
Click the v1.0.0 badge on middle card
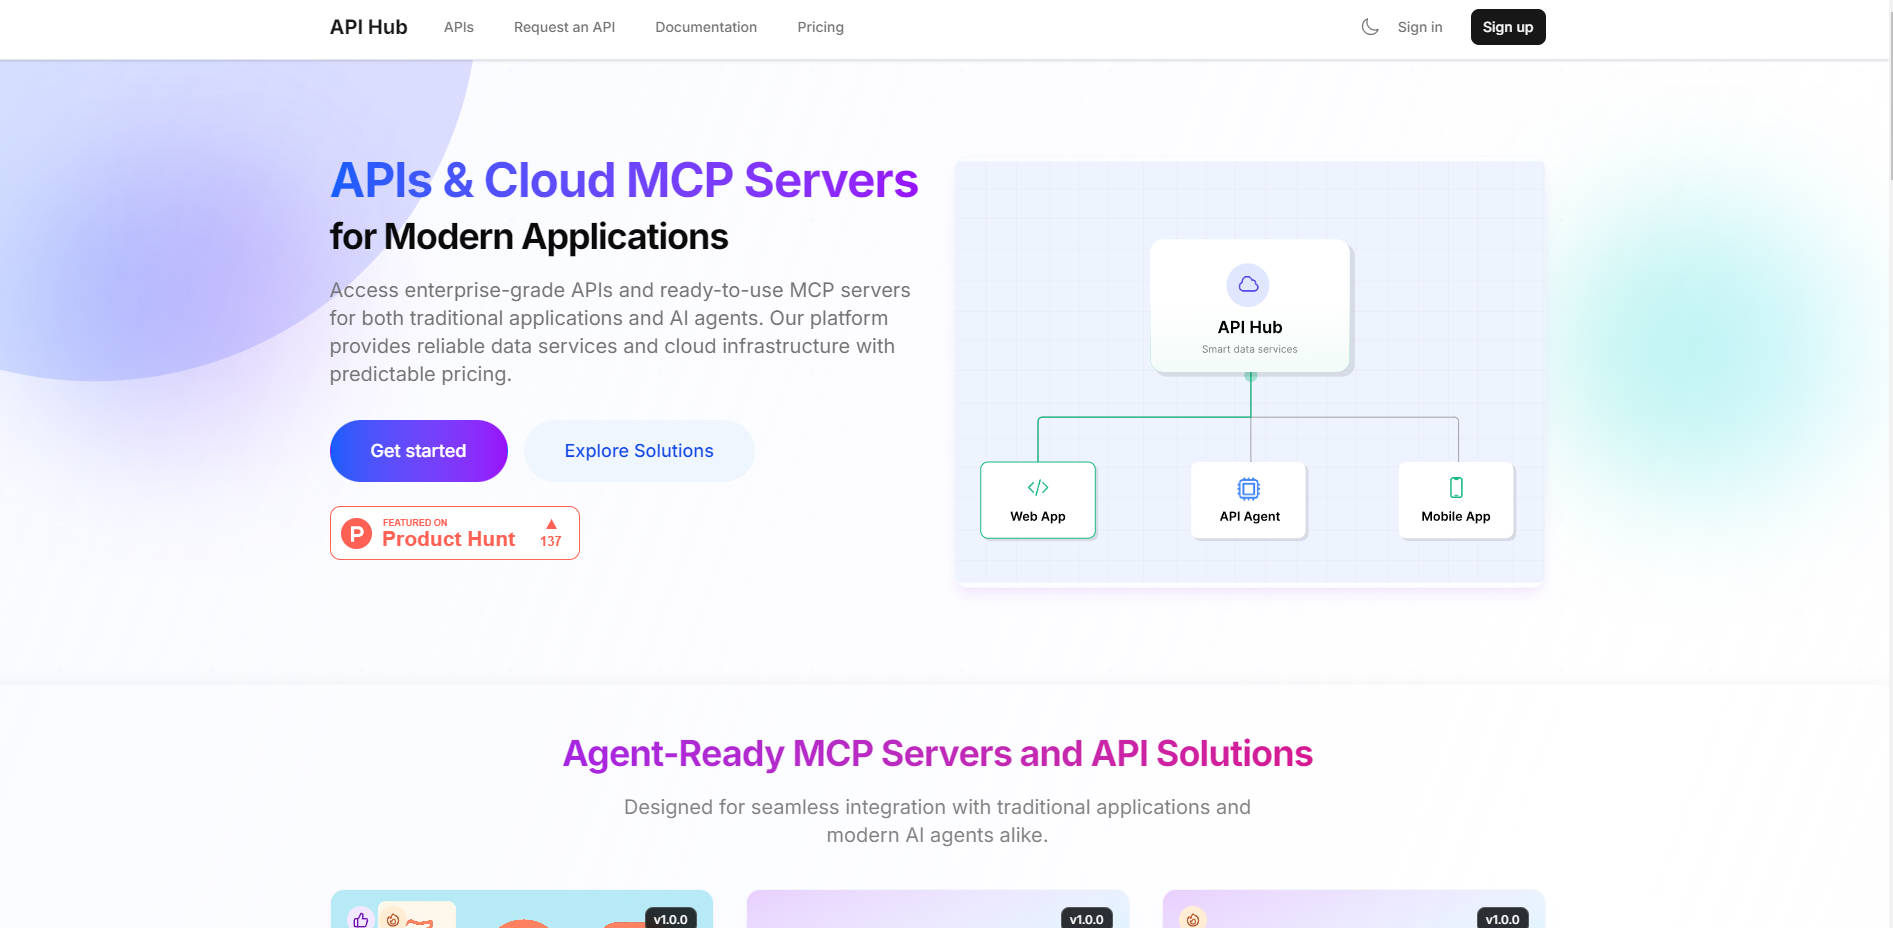[1086, 918]
